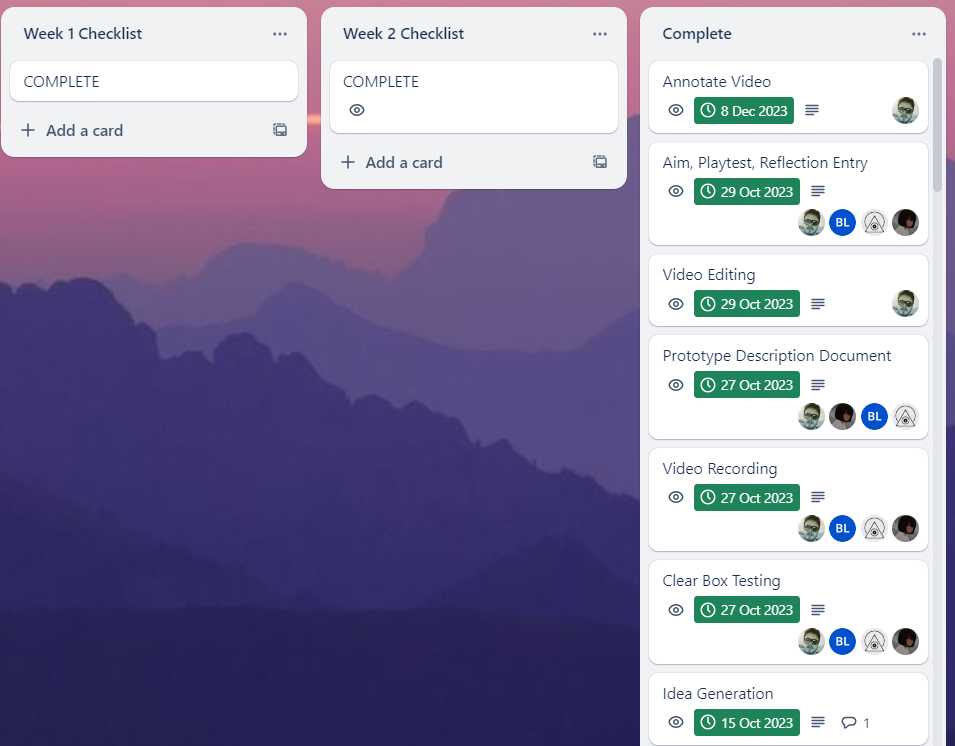Click BL avatar on Prototype Description Document card

[x=874, y=416]
